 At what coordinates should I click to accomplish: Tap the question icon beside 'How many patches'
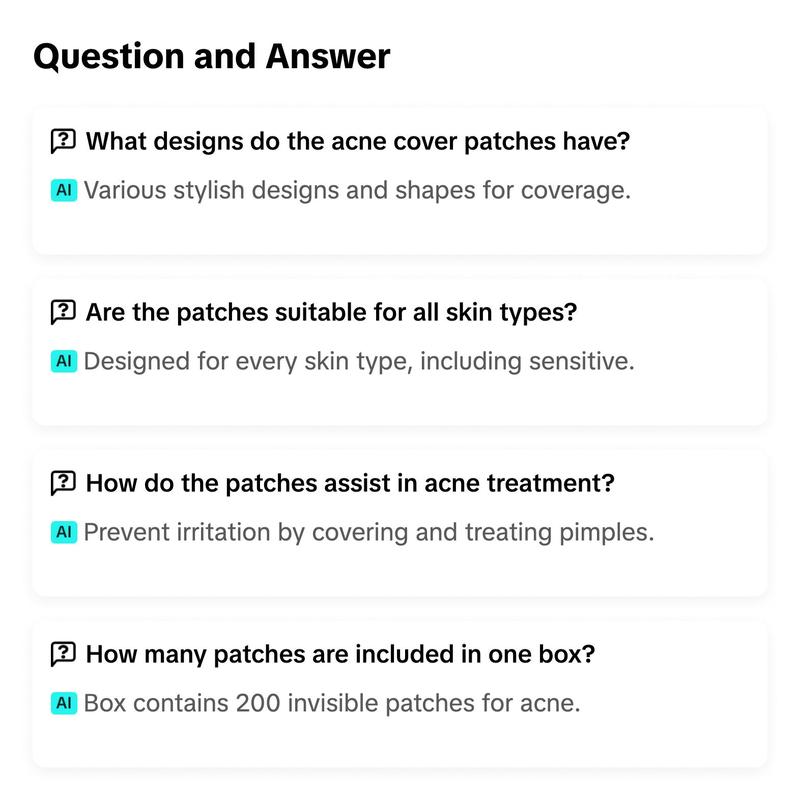click(x=63, y=654)
